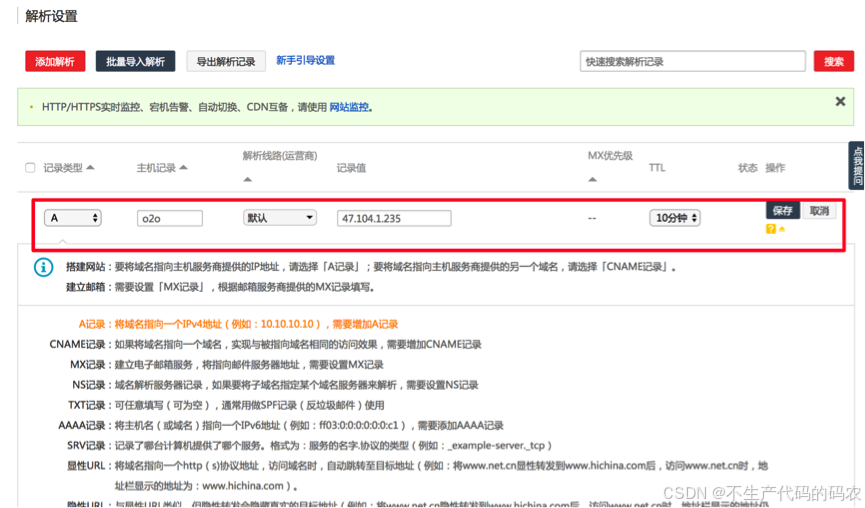Open the 点我提问 side tab
Image resolution: width=865 pixels, height=508 pixels.
tap(857, 166)
